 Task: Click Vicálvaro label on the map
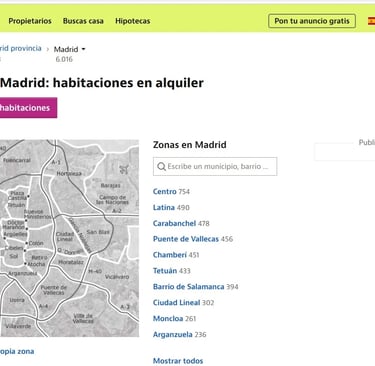[x=117, y=277]
